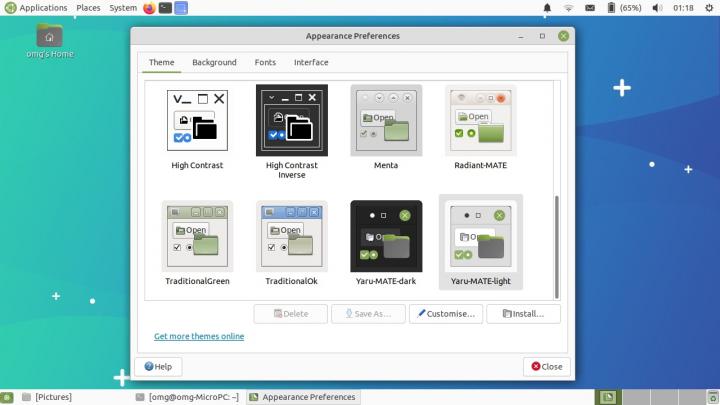Switch to the Background tab
This screenshot has height=405, width=720.
click(214, 62)
